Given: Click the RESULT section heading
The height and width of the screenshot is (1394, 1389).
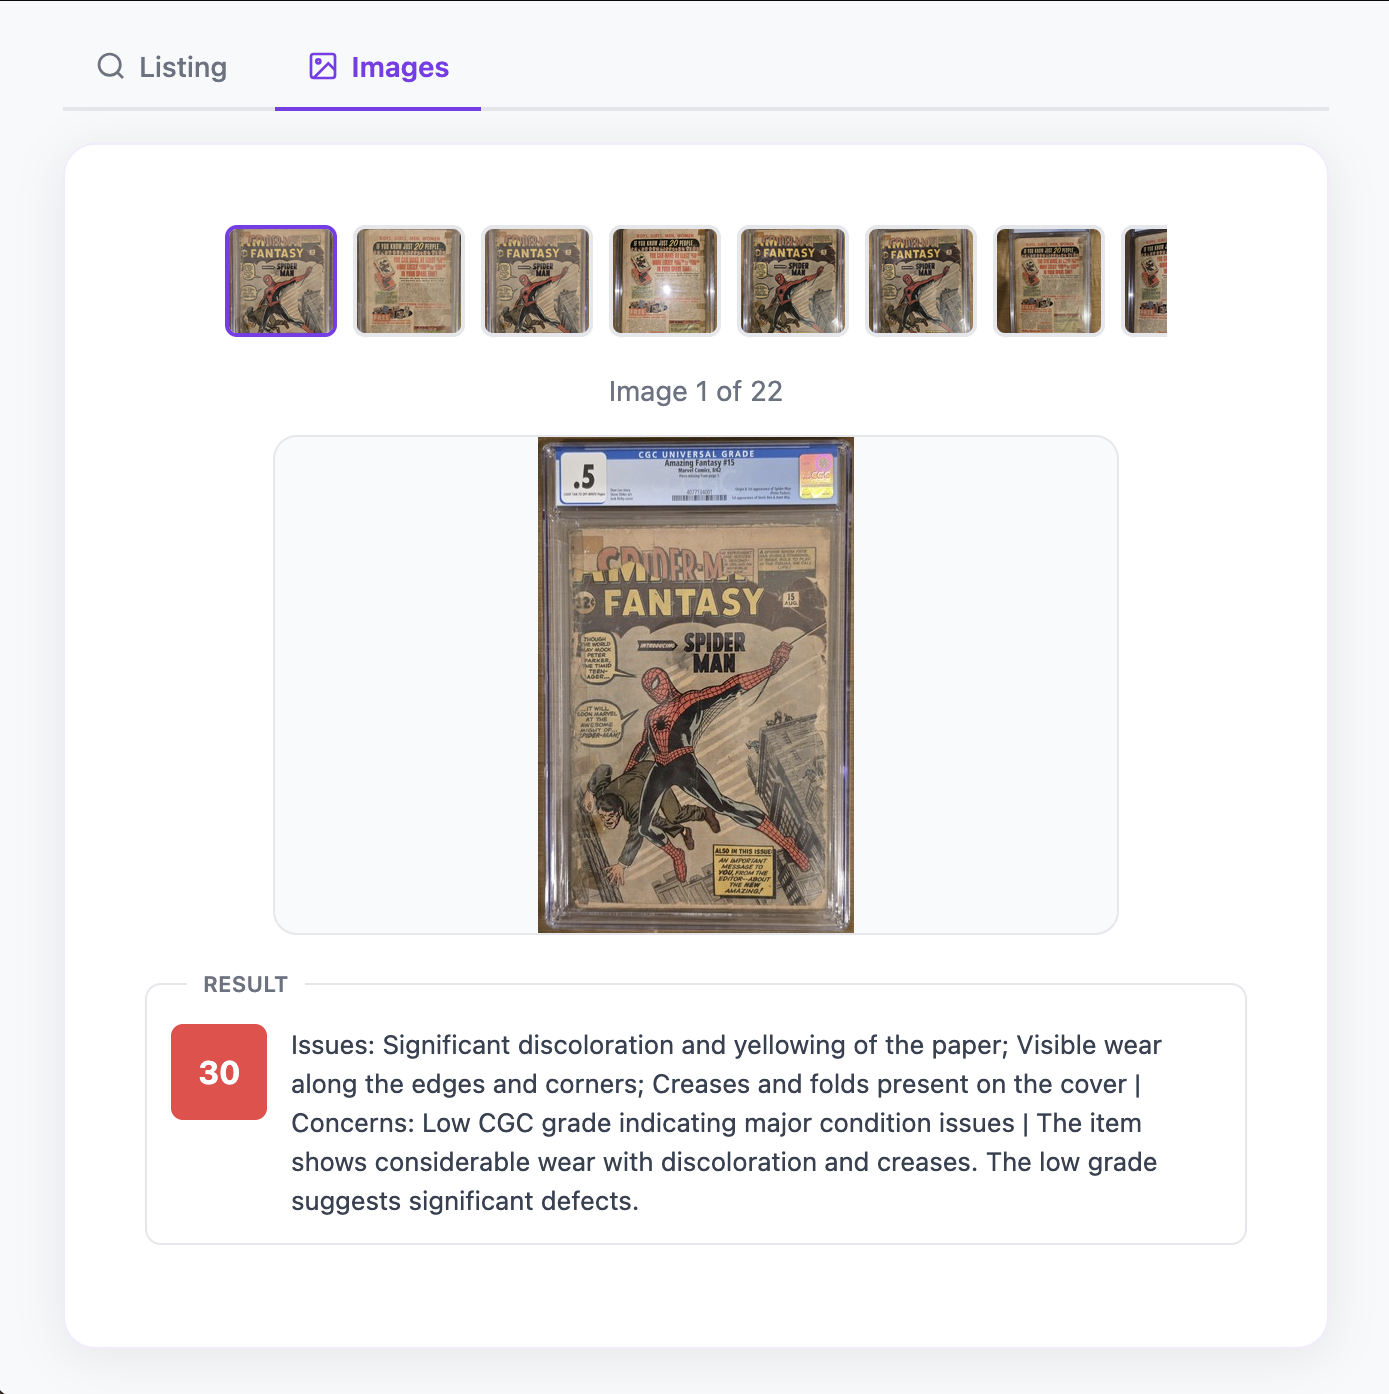Looking at the screenshot, I should pyautogui.click(x=246, y=984).
